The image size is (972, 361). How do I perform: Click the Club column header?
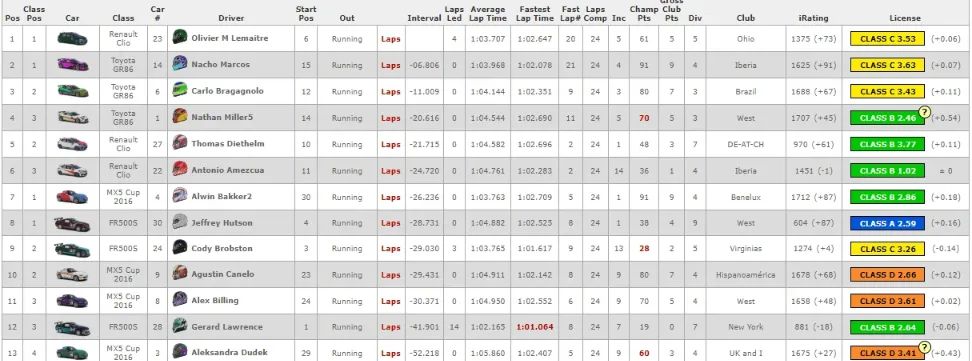coord(746,18)
